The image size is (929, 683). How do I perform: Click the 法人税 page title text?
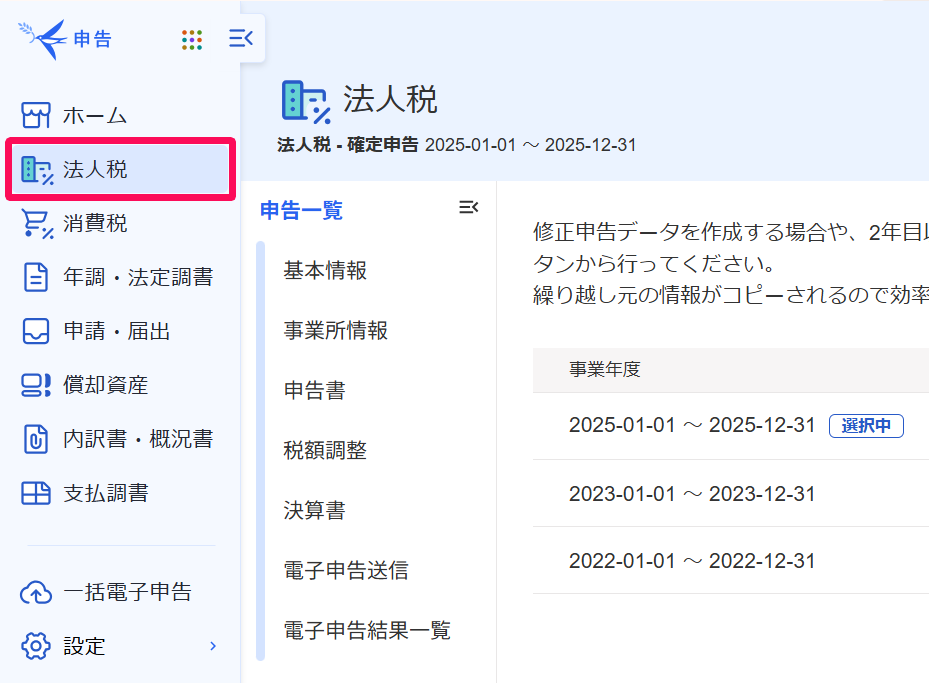[x=390, y=99]
